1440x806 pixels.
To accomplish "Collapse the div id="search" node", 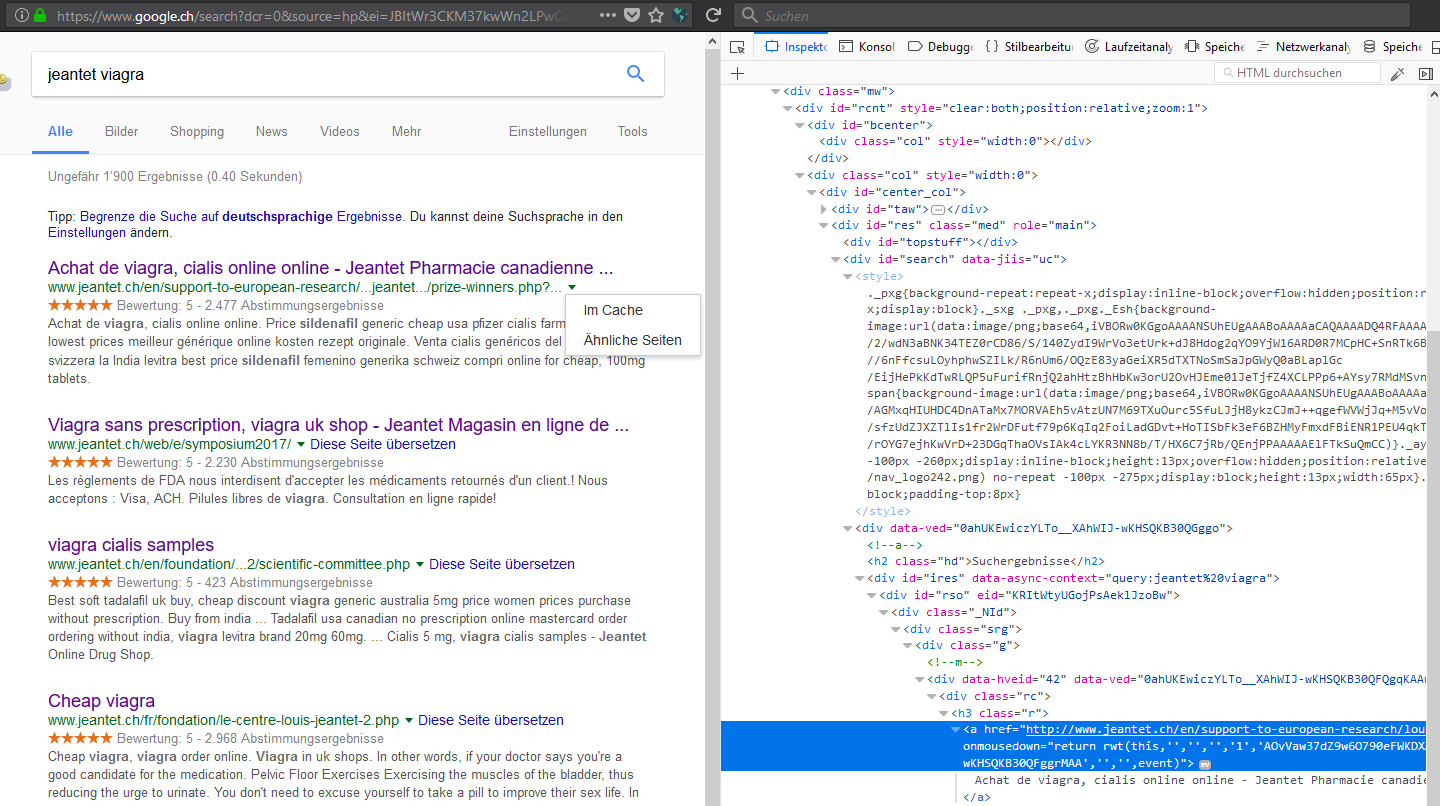I will (x=835, y=259).
